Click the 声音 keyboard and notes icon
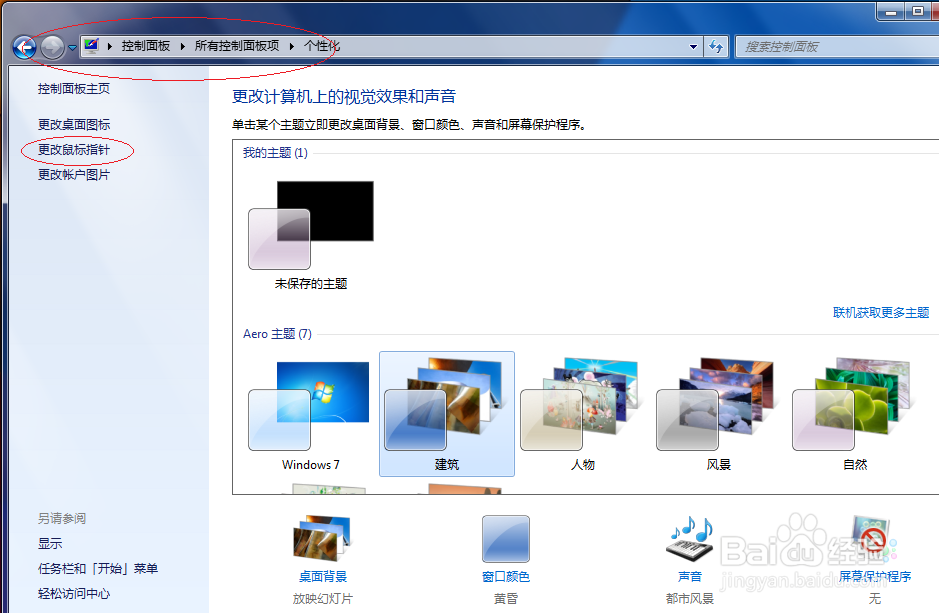Viewport: 939px width, 613px height. click(690, 539)
